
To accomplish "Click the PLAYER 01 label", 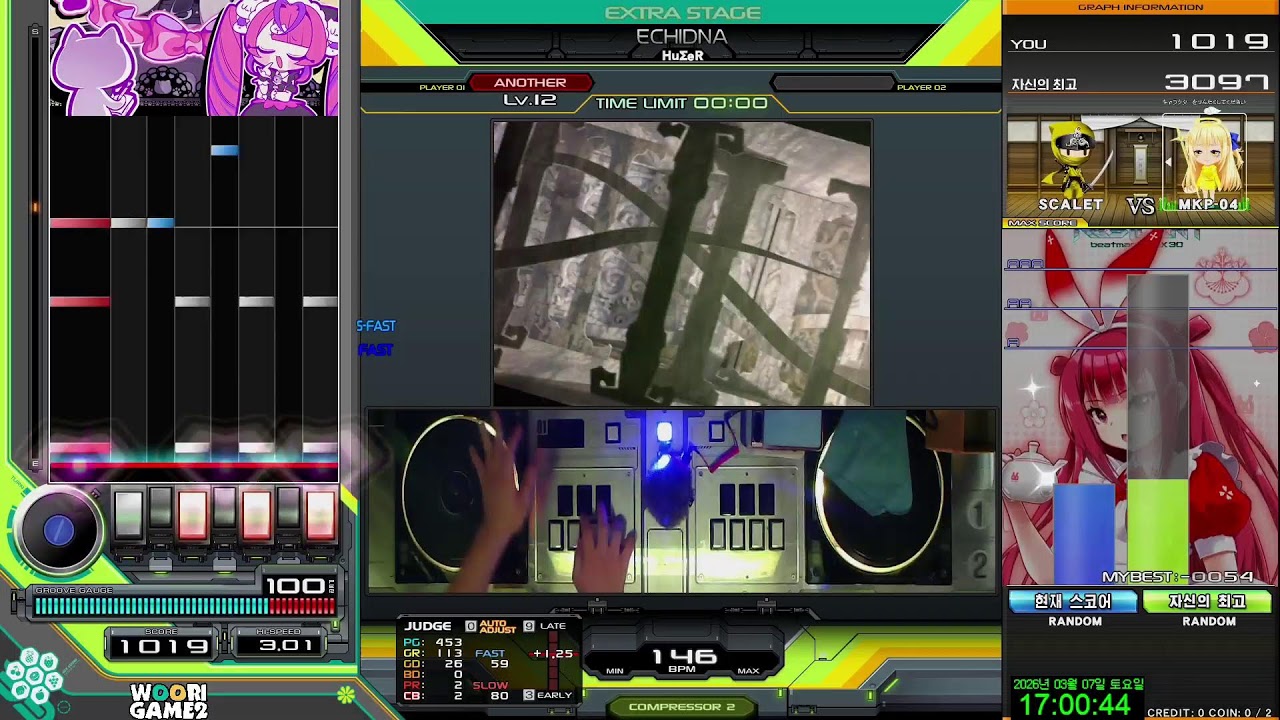I will 442,88.
